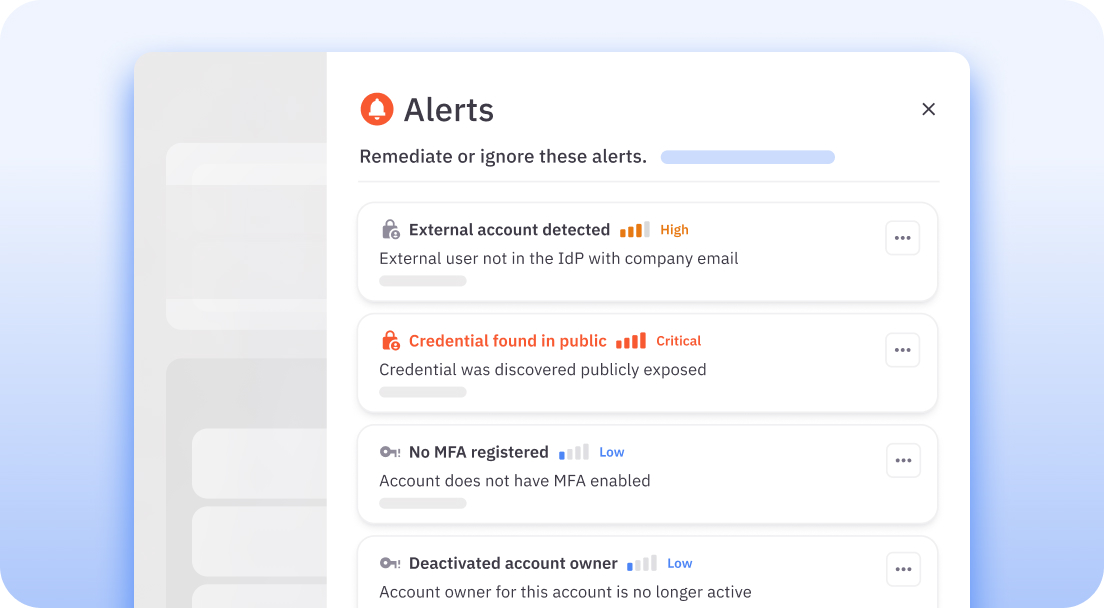Screen dimensions: 1104x610
Task: Click the blue progress bar near Remediate text
Action: [x=747, y=157]
